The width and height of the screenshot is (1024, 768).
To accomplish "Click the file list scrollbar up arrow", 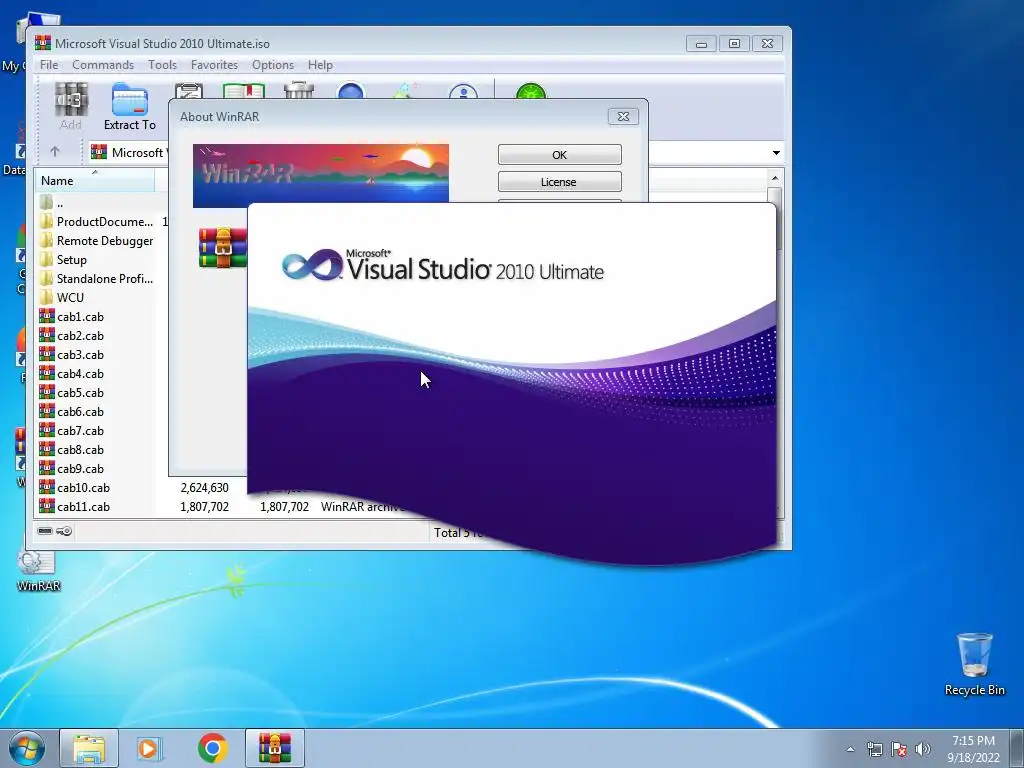I will coord(775,178).
